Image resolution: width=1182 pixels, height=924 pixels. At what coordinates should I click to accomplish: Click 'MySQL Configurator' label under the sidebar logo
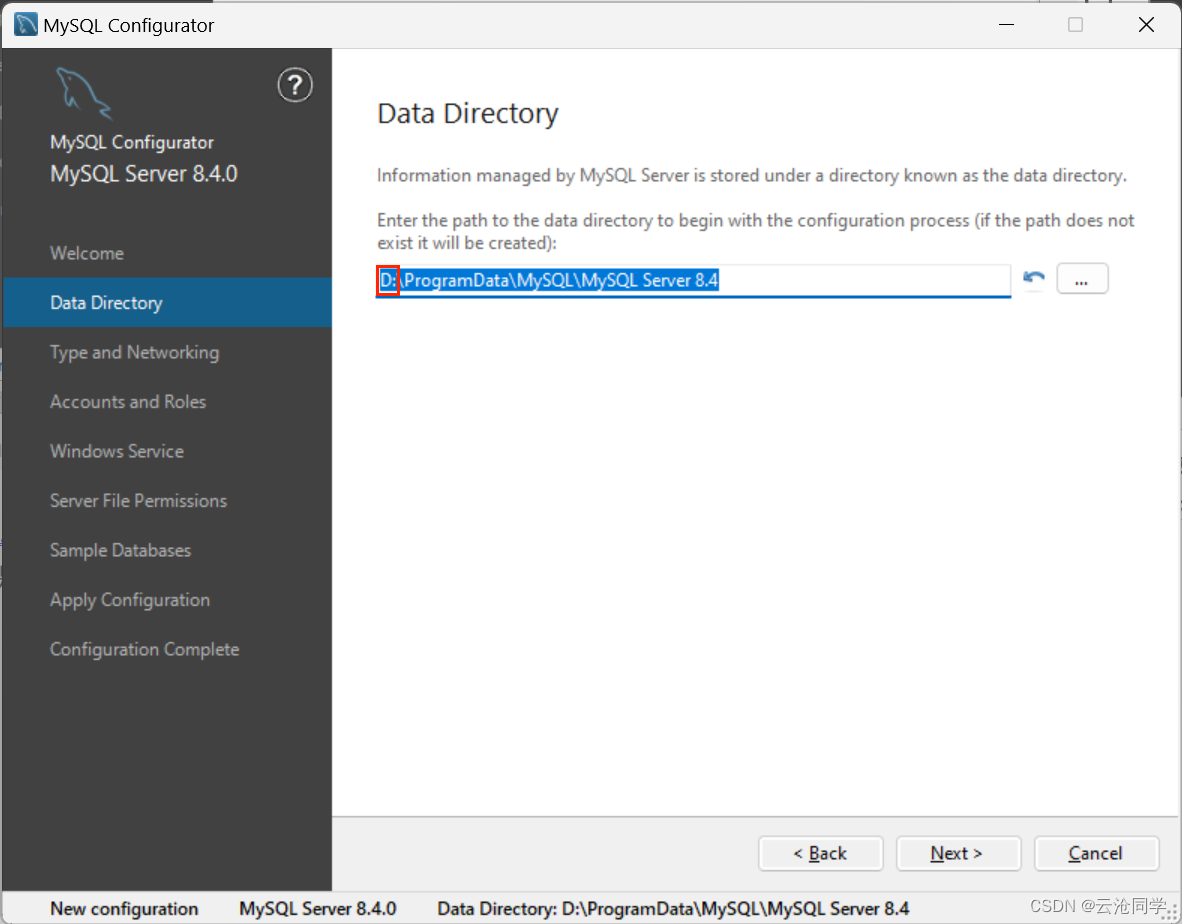coord(132,142)
